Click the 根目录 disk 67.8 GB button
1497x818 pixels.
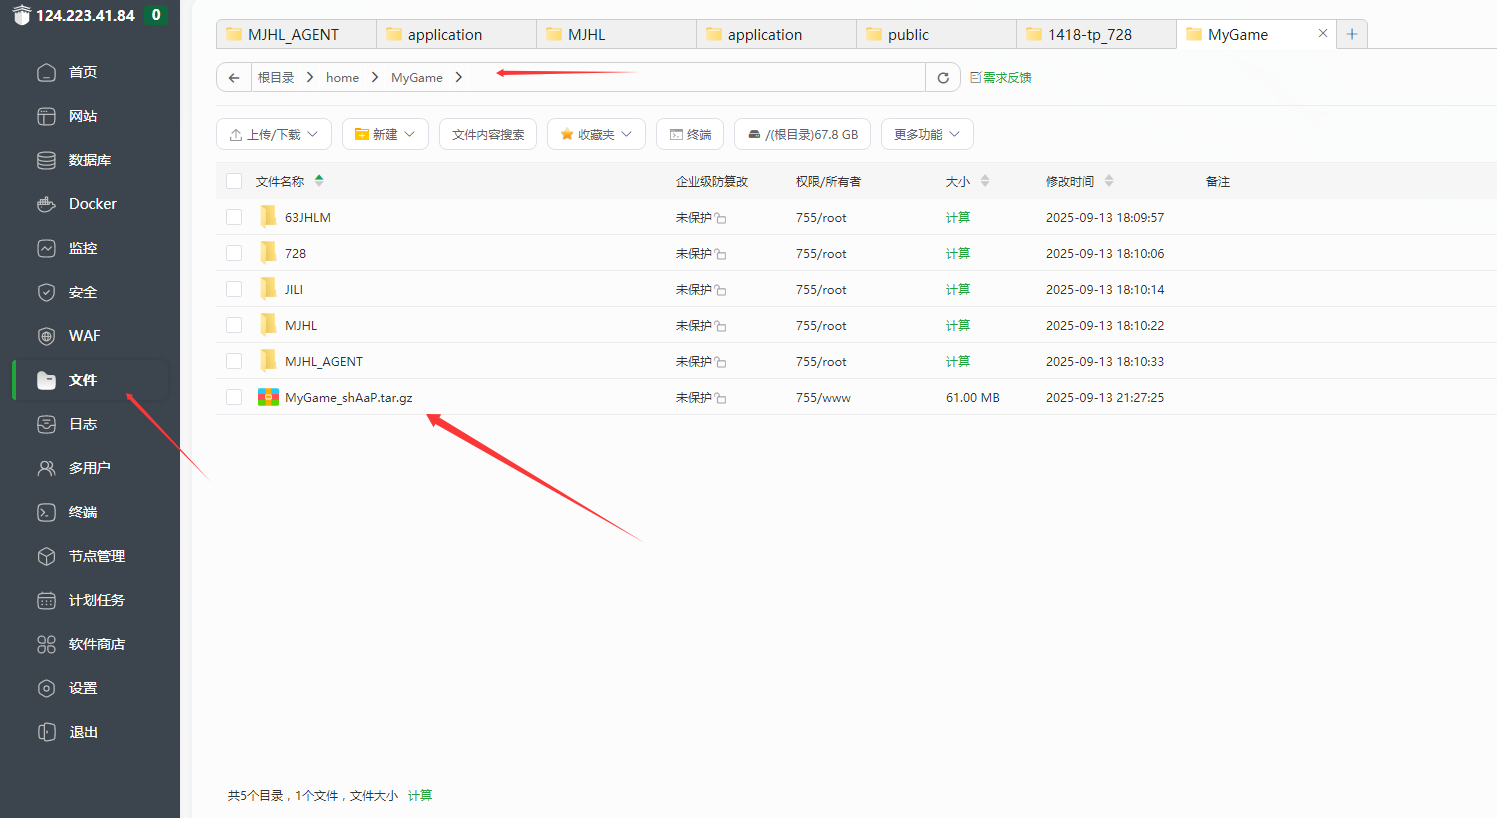pyautogui.click(x=803, y=134)
